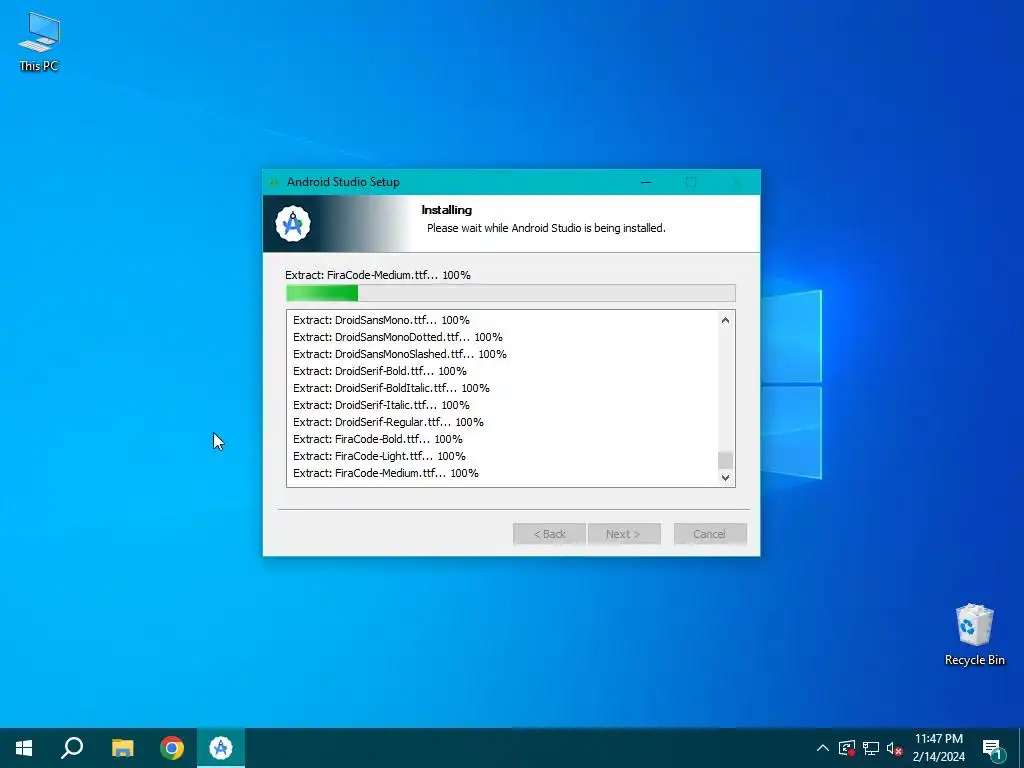Screen dimensions: 1024x768
Task: Click status text above the progress bar
Action: pyautogui.click(x=377, y=275)
